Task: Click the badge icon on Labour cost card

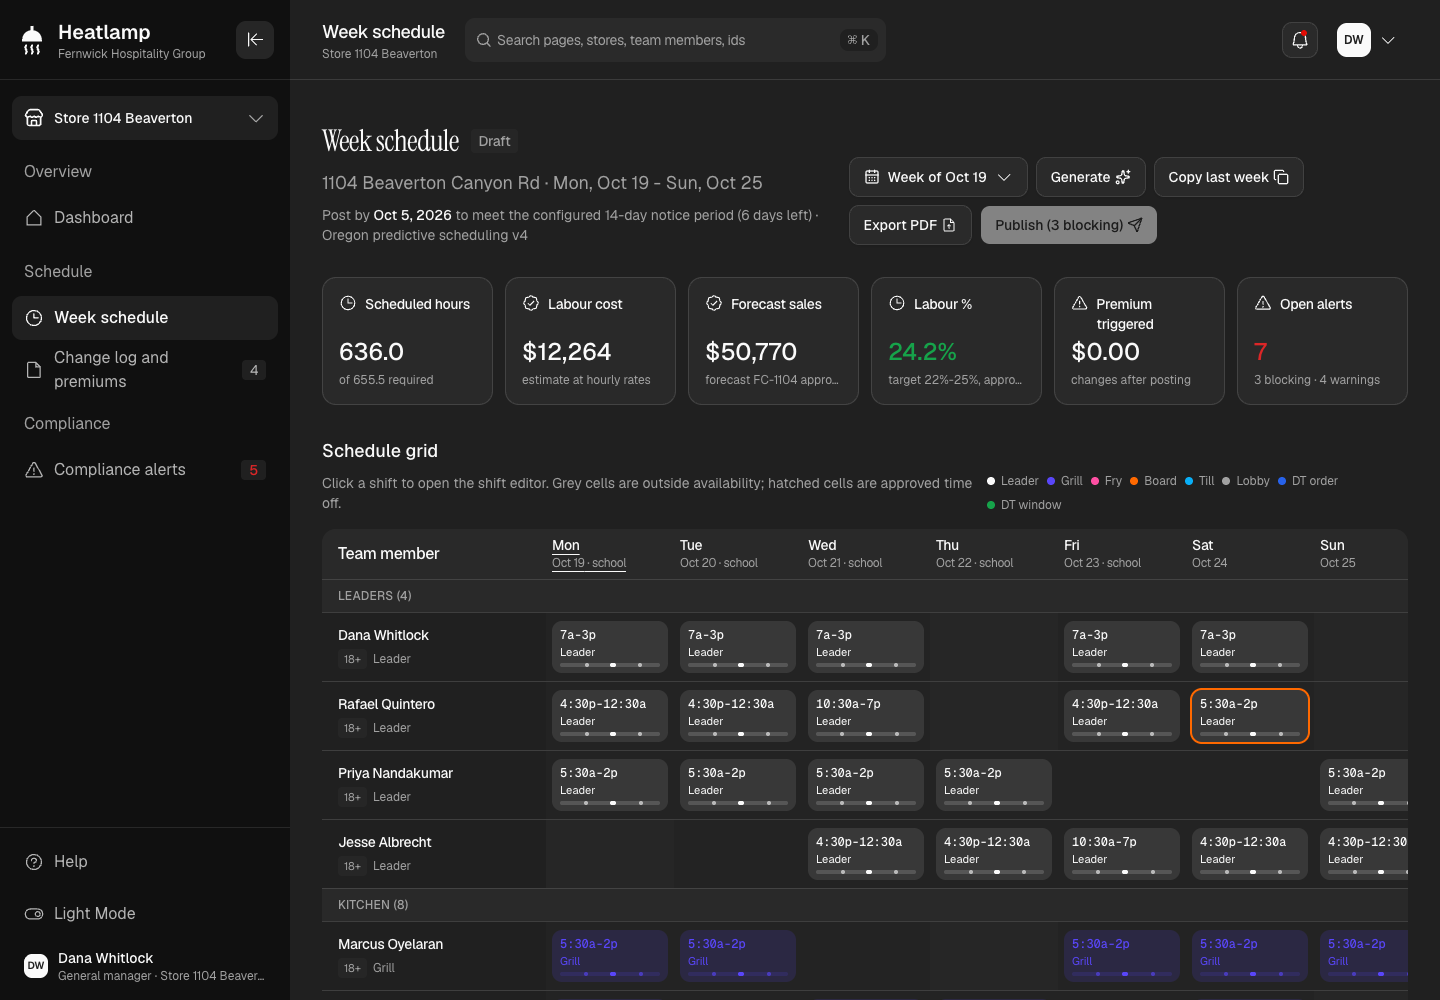Action: point(531,303)
